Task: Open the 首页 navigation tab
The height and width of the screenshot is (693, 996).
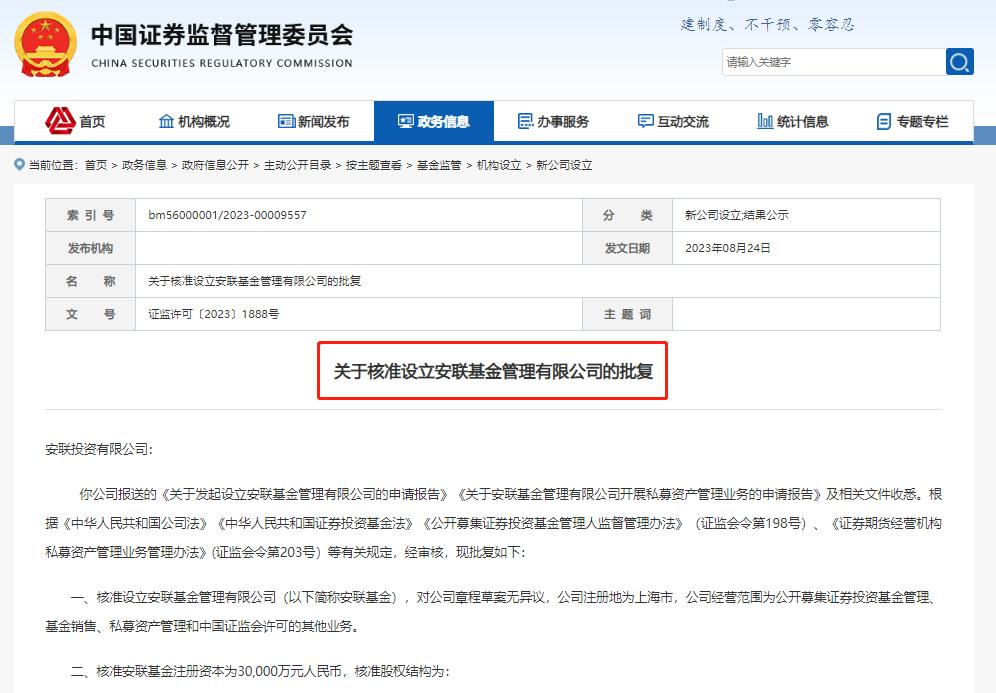Action: tap(74, 121)
